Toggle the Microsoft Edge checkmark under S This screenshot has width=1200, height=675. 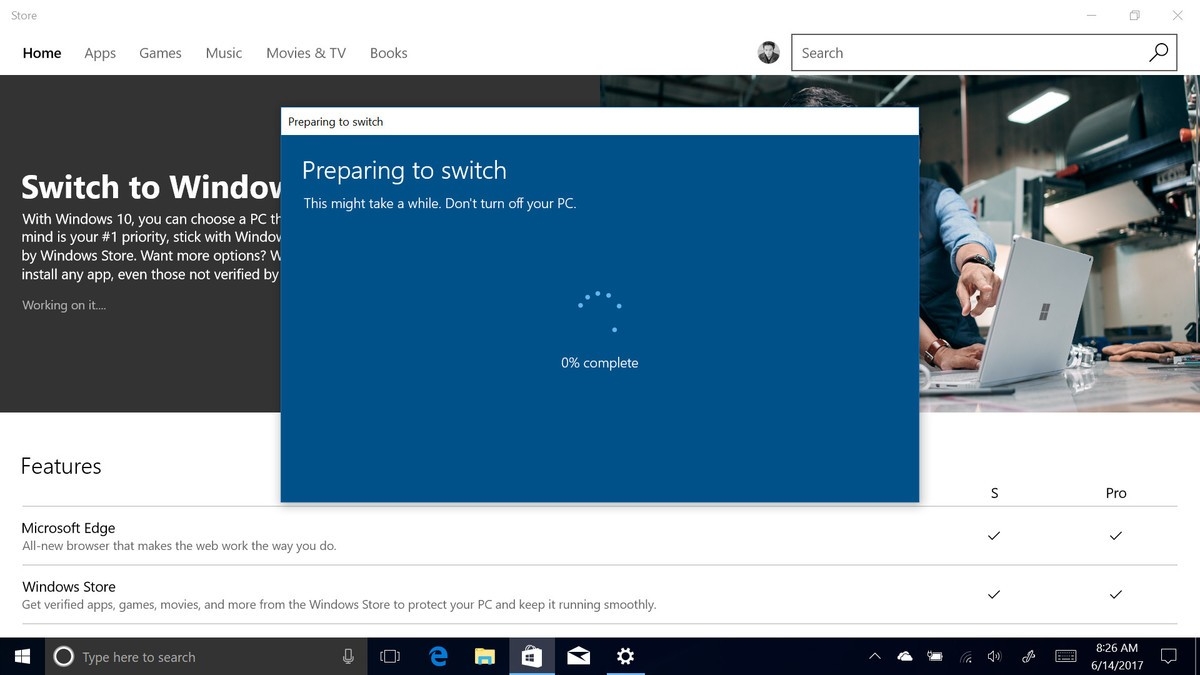tap(993, 536)
